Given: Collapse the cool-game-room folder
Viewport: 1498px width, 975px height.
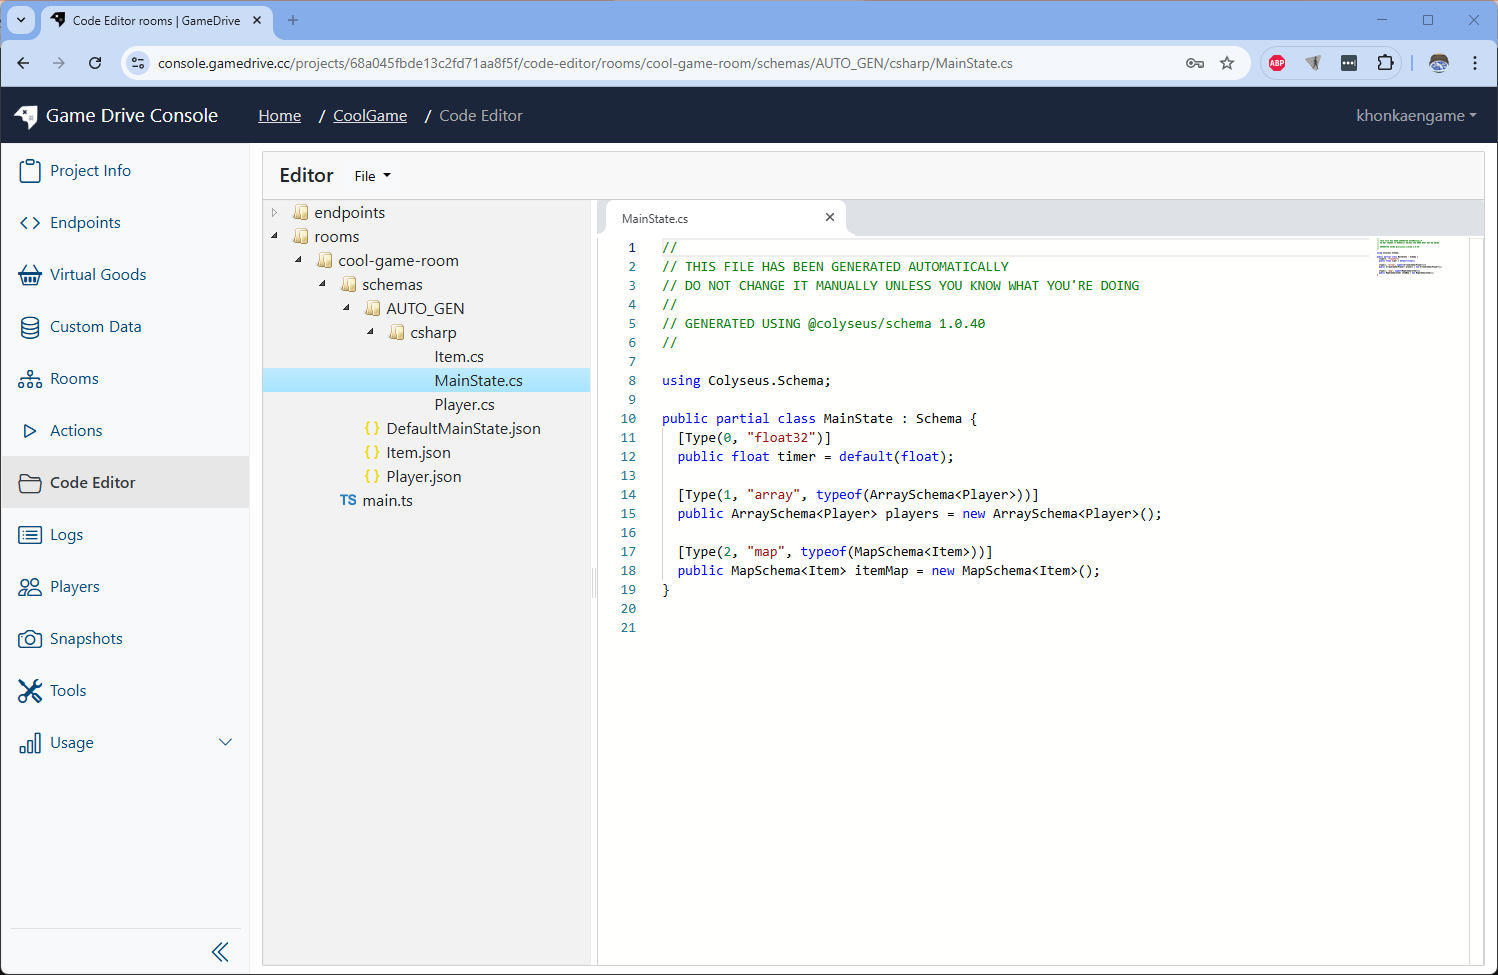Looking at the screenshot, I should pos(297,260).
